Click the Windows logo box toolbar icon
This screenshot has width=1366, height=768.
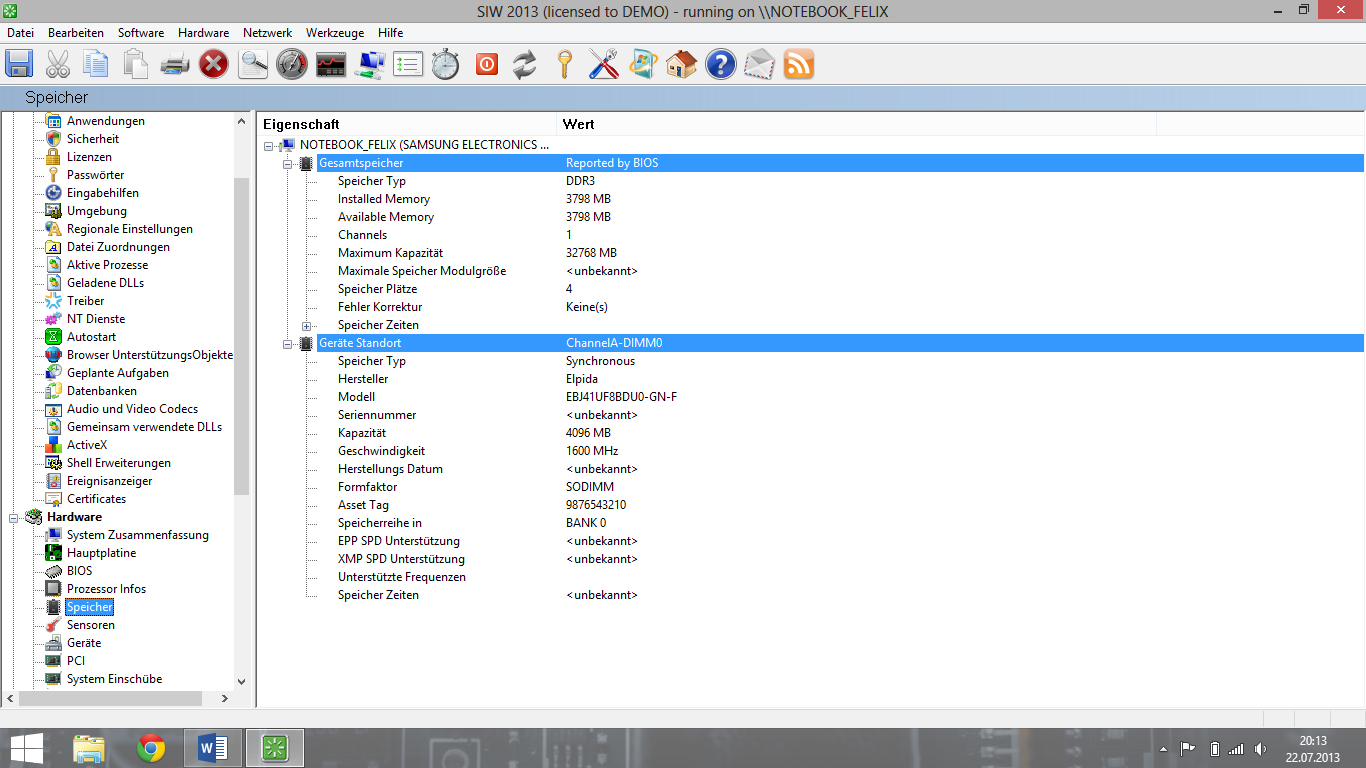pyautogui.click(x=642, y=65)
